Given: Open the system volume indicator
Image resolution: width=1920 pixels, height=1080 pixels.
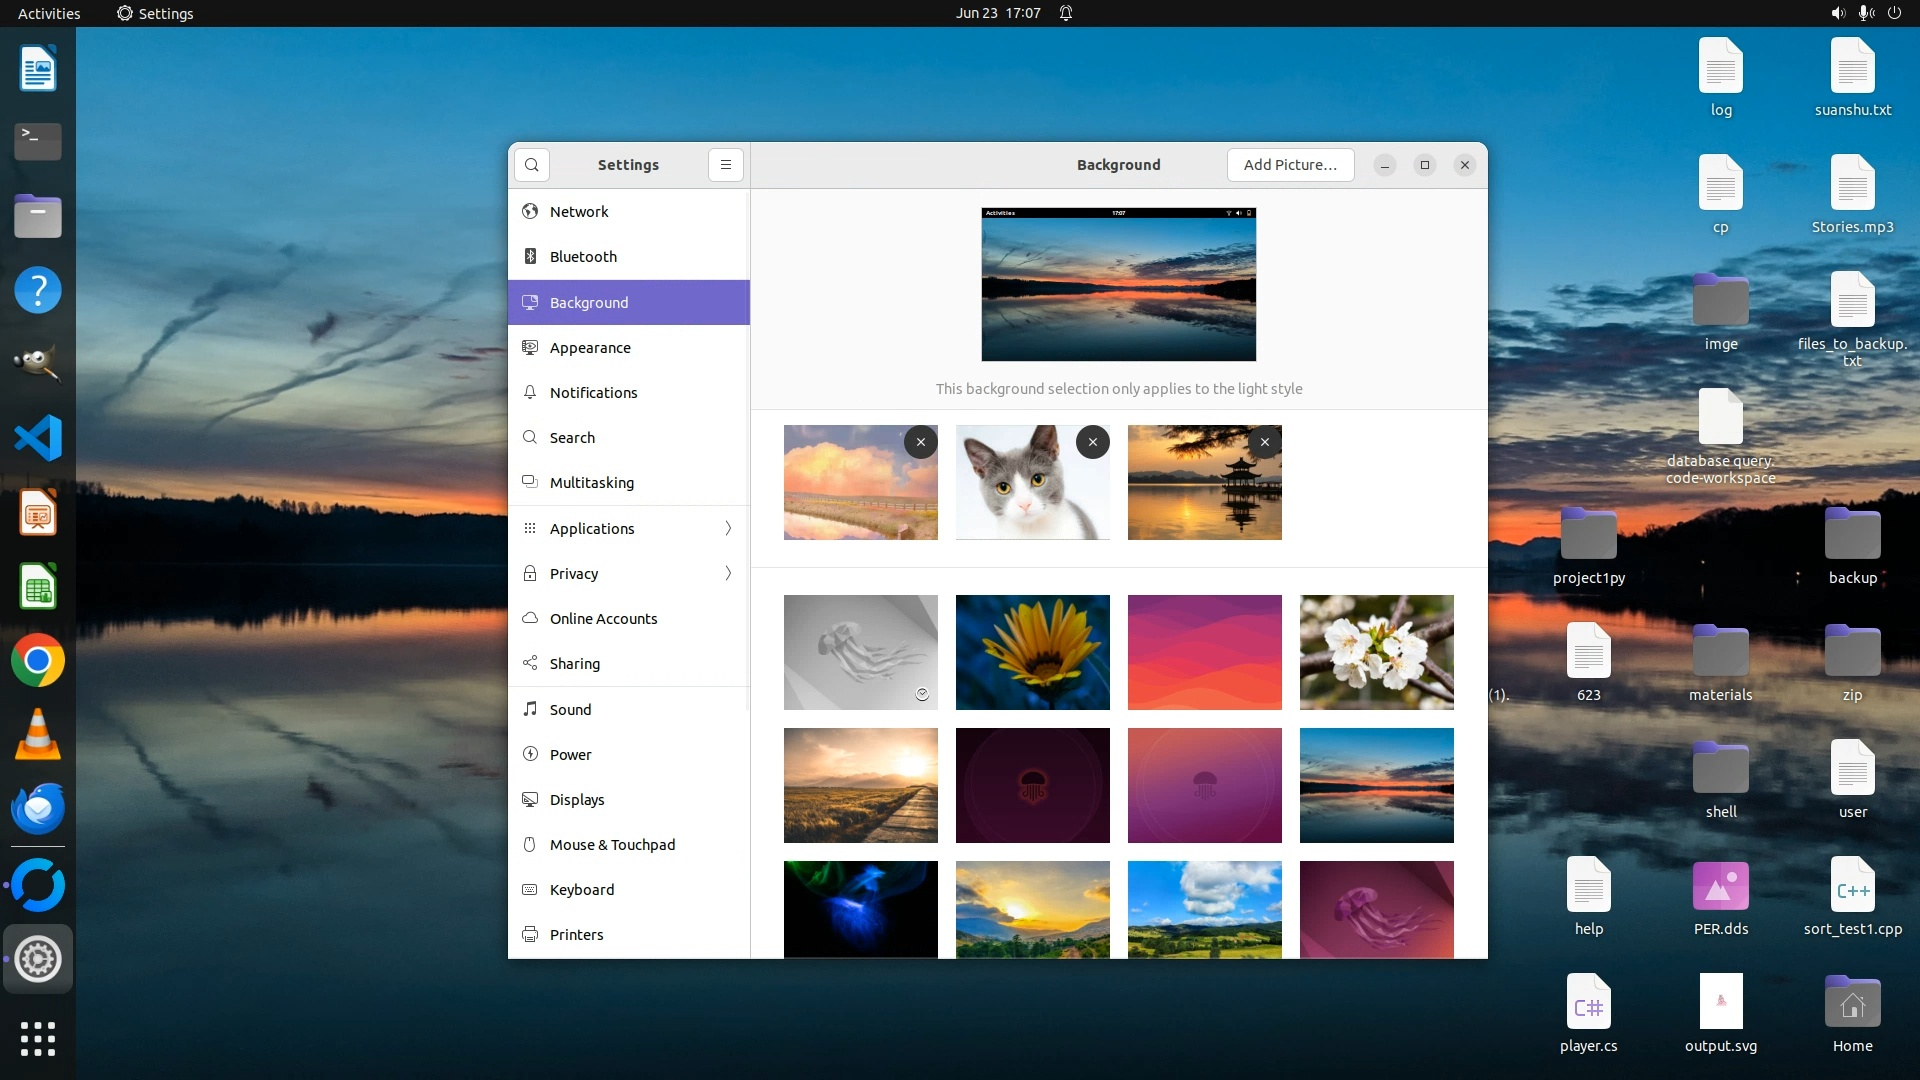Looking at the screenshot, I should pyautogui.click(x=1838, y=13).
